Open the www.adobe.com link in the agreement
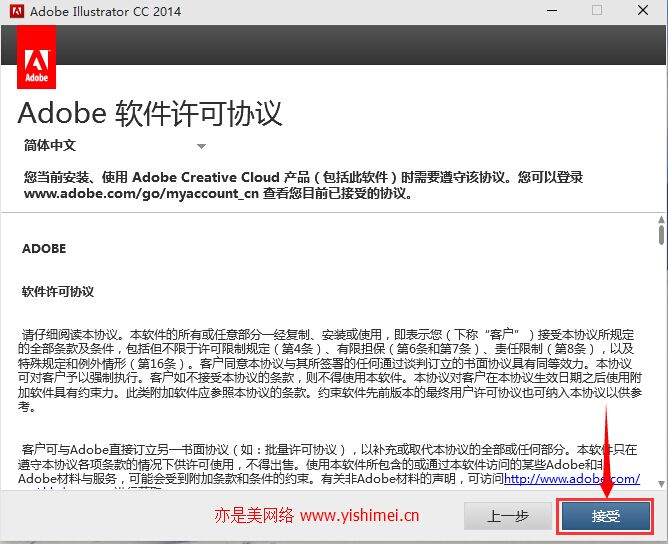 [x=572, y=479]
